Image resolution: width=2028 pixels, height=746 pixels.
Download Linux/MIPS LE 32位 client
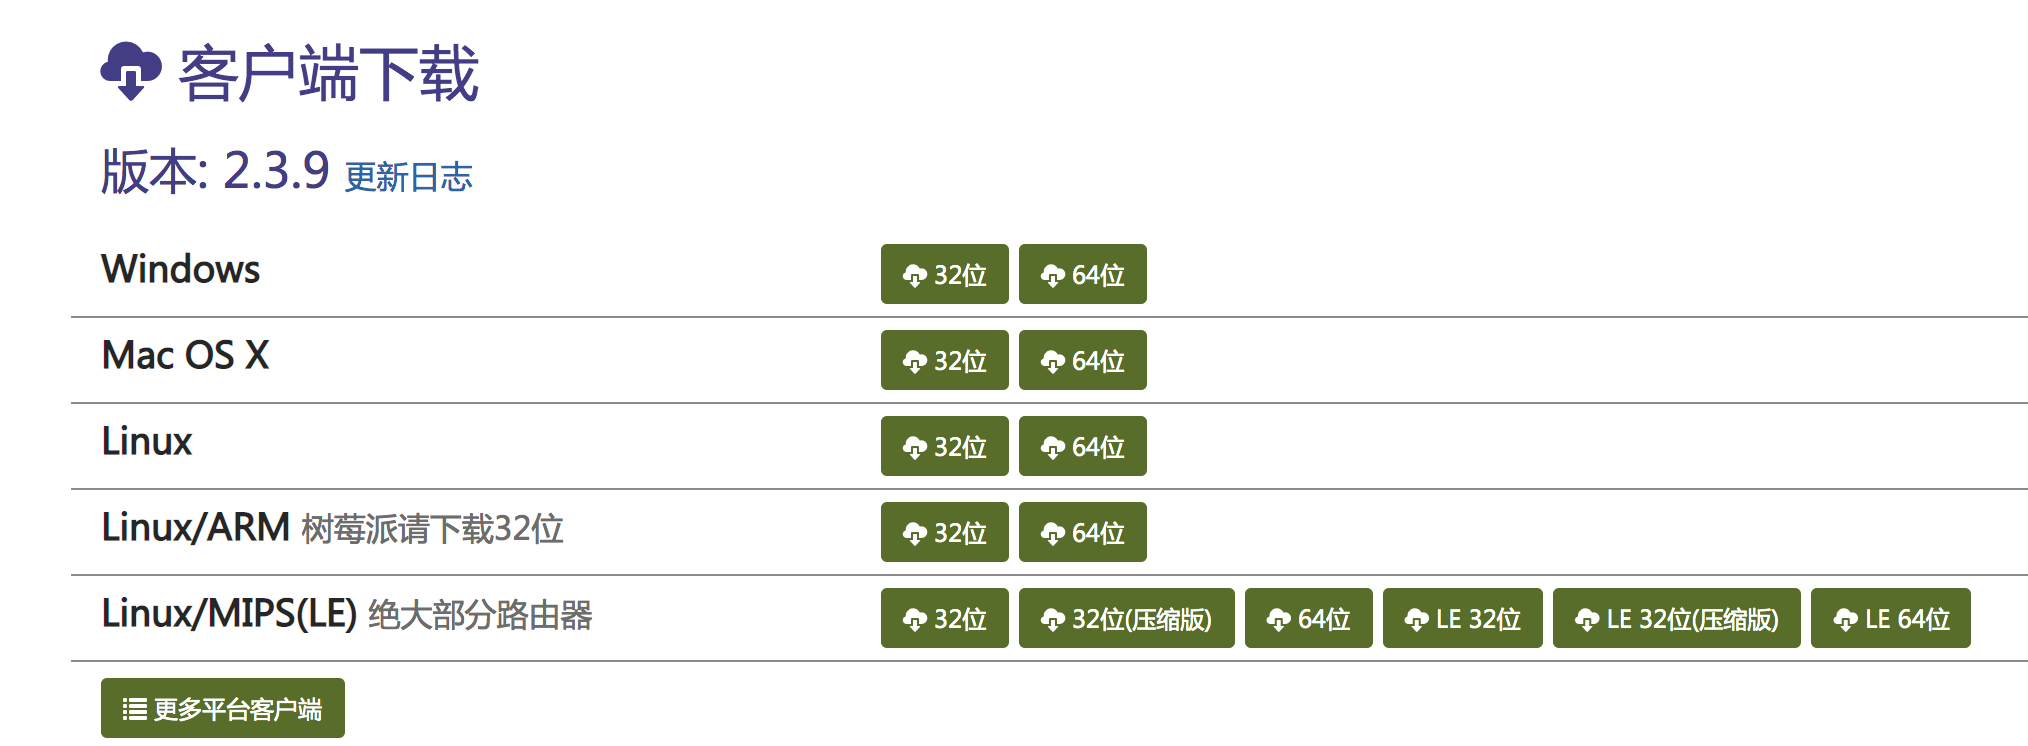(x=1462, y=618)
